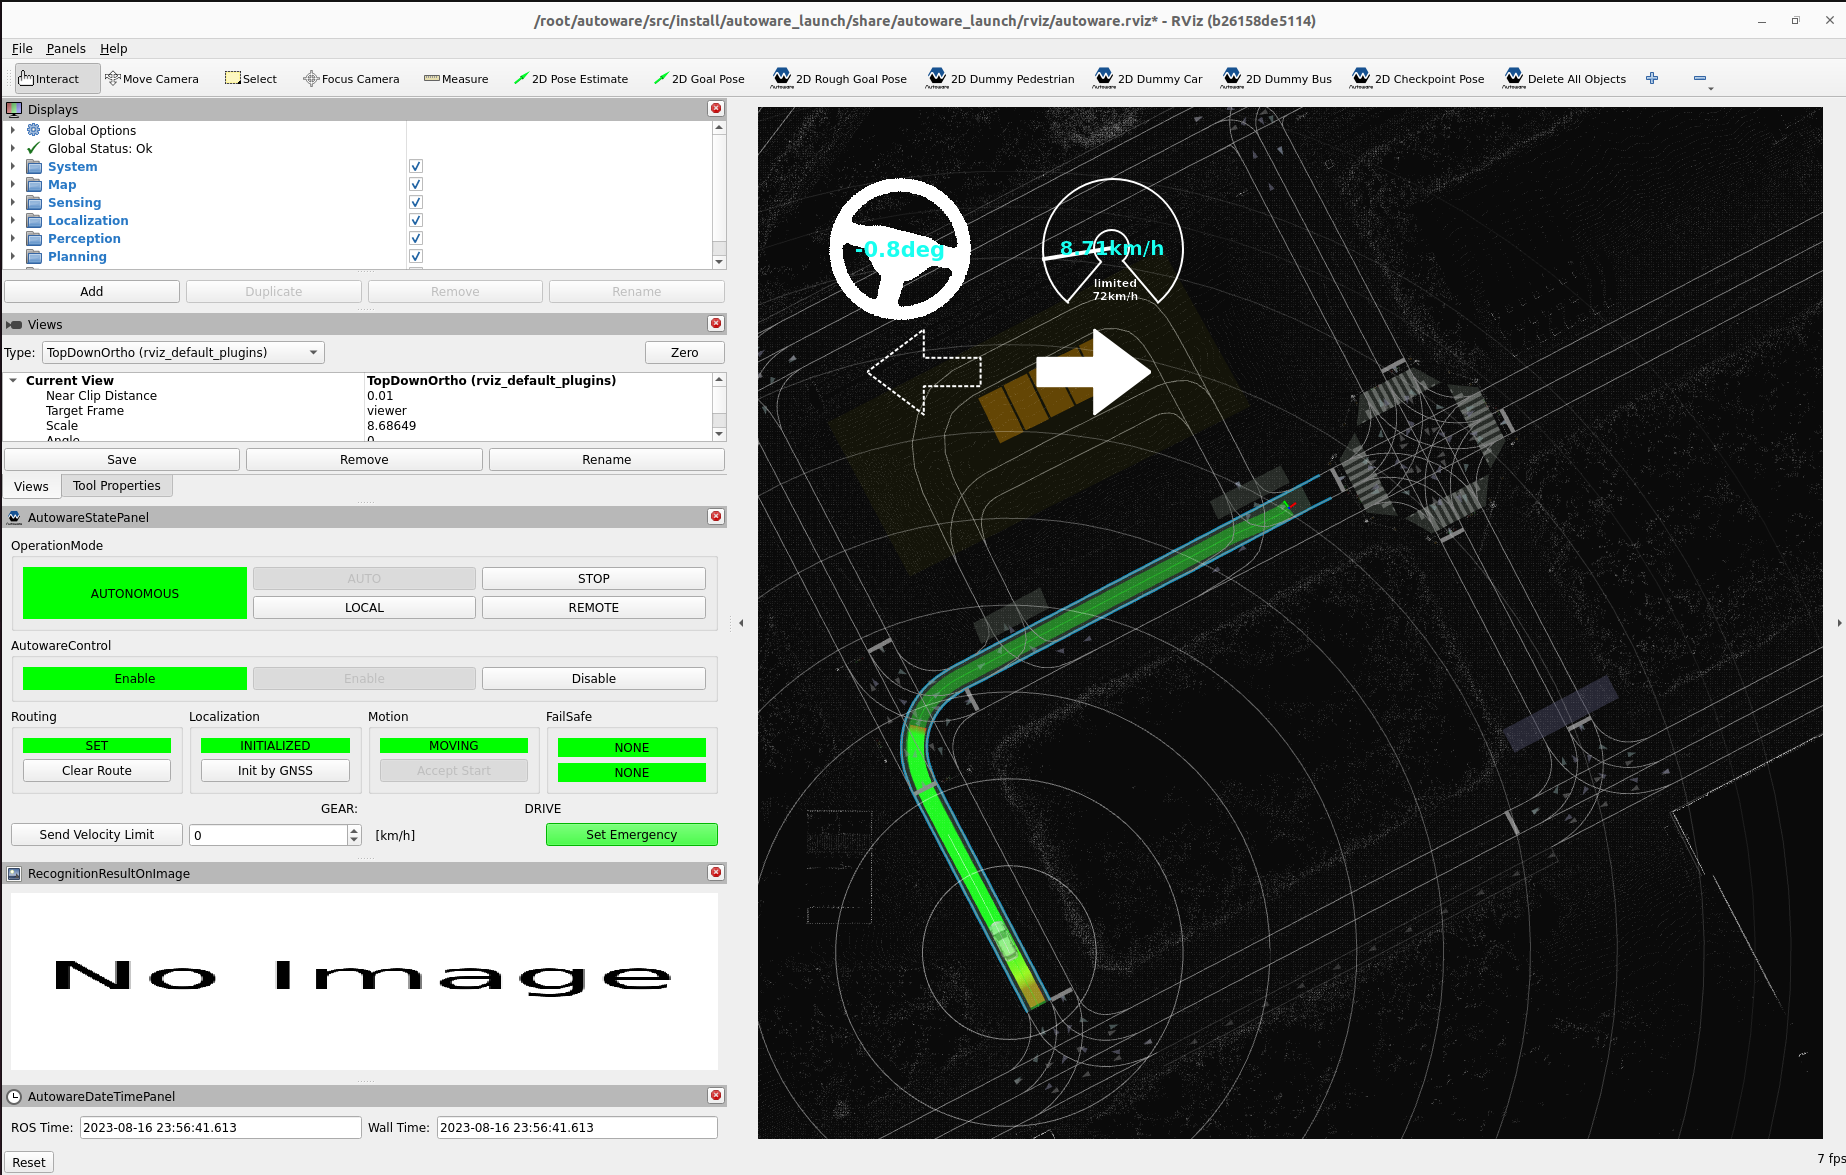The width and height of the screenshot is (1846, 1175).
Task: Choose the Select tool
Action: 251,79
